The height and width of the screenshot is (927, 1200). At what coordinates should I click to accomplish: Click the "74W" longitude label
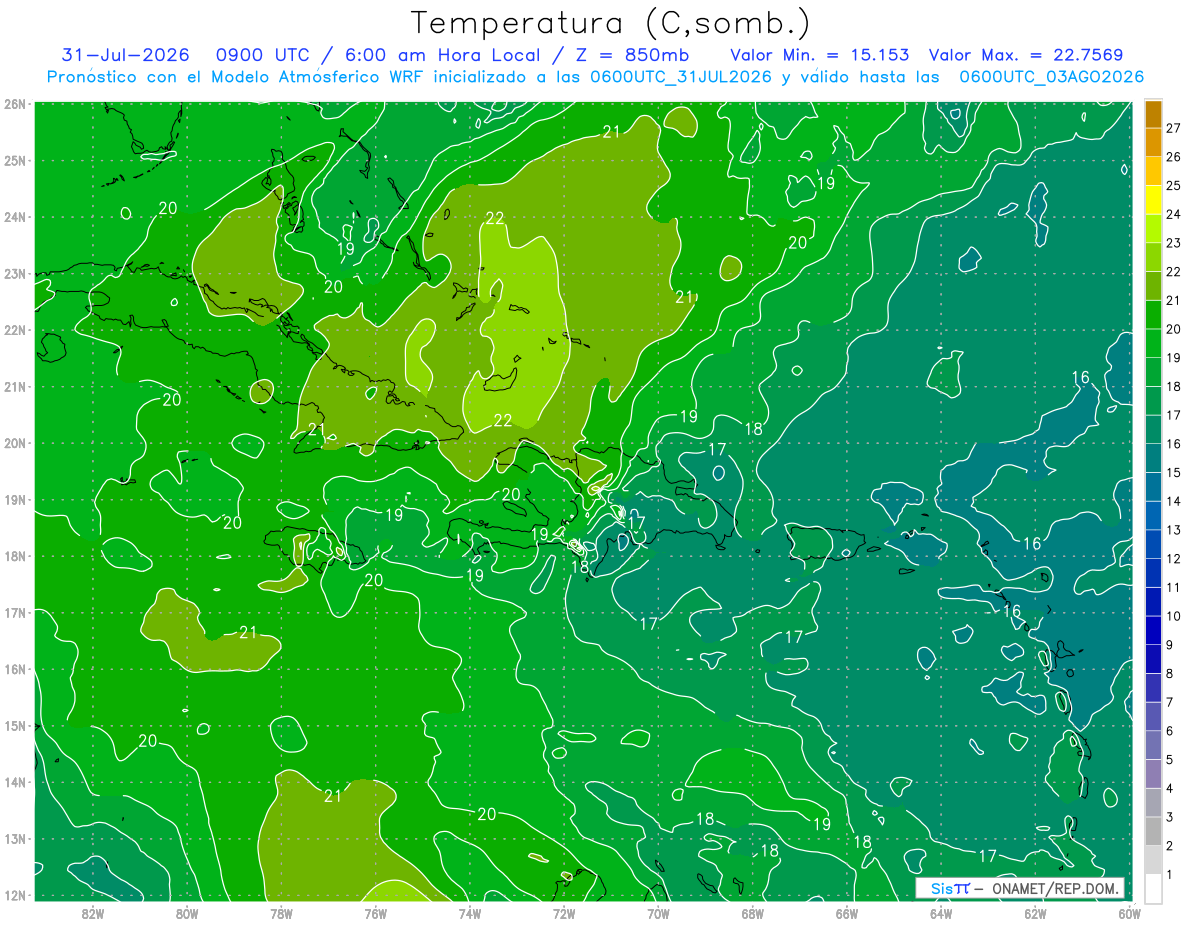click(x=469, y=913)
